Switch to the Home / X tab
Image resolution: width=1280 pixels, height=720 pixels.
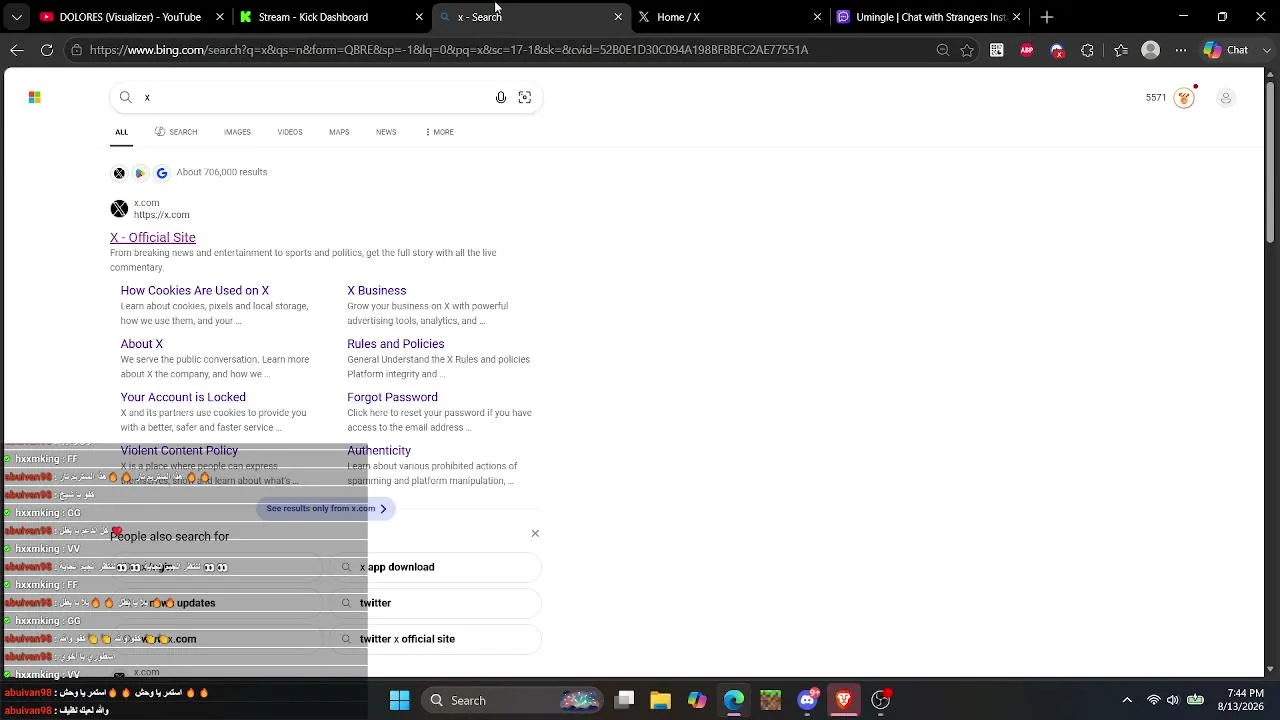[728, 17]
